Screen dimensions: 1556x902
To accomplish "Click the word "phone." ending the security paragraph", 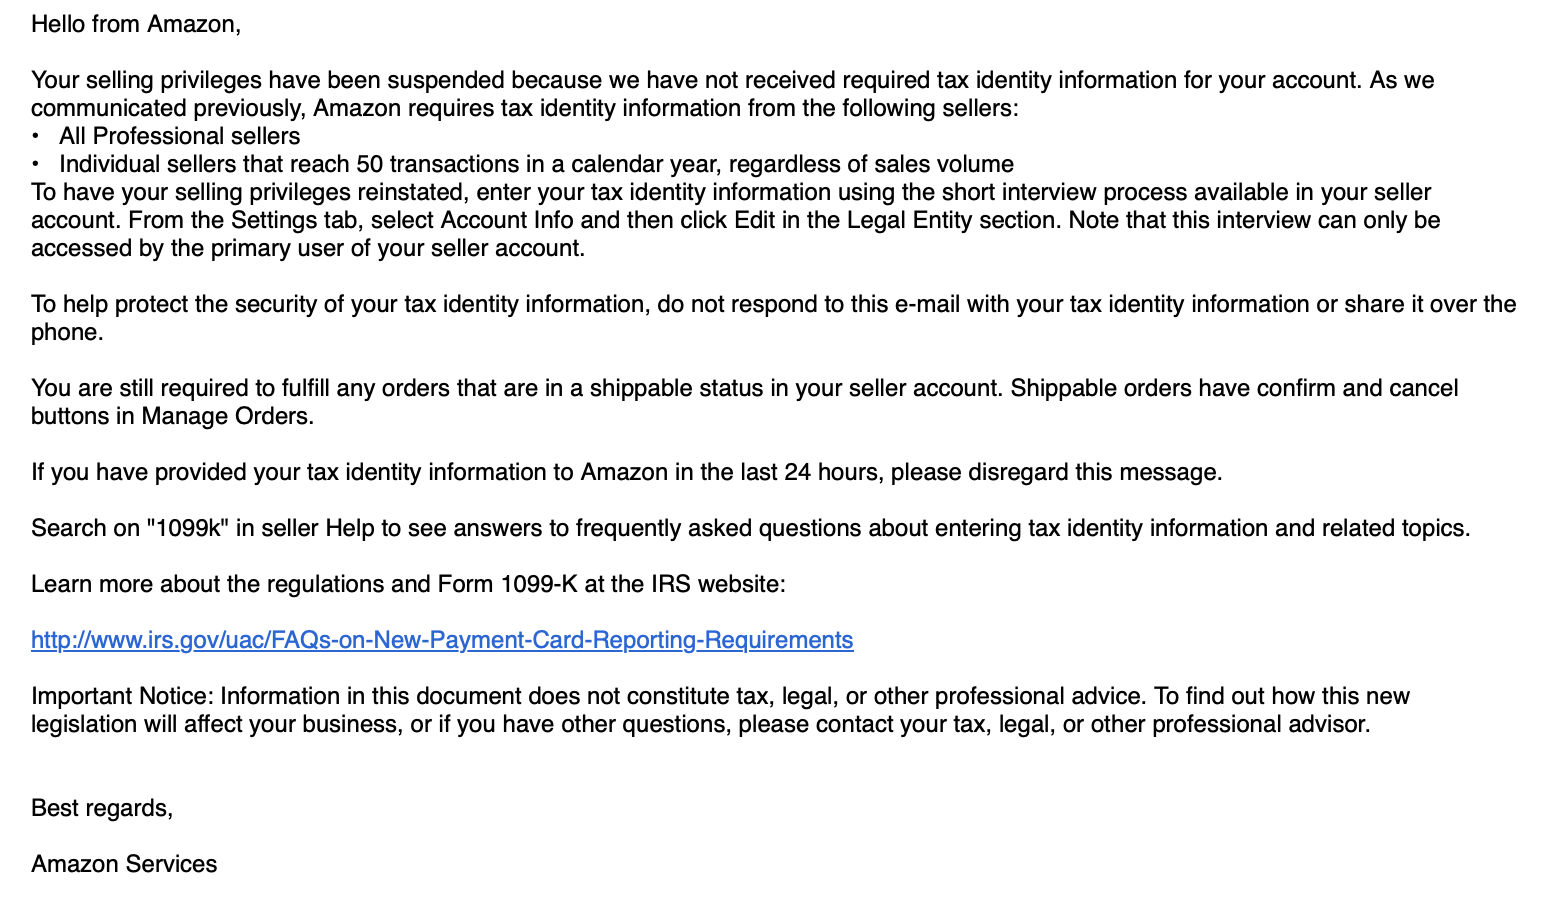I will click(67, 332).
